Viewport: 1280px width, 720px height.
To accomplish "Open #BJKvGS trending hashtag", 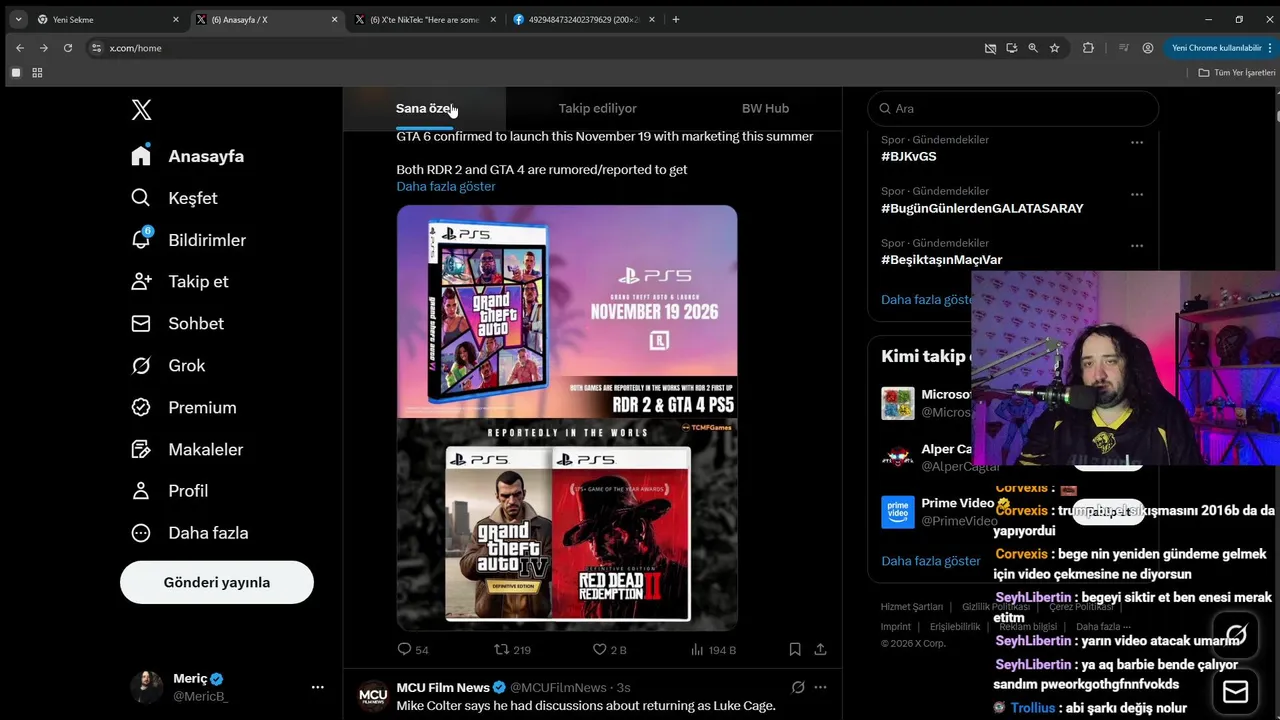I will pos(909,156).
